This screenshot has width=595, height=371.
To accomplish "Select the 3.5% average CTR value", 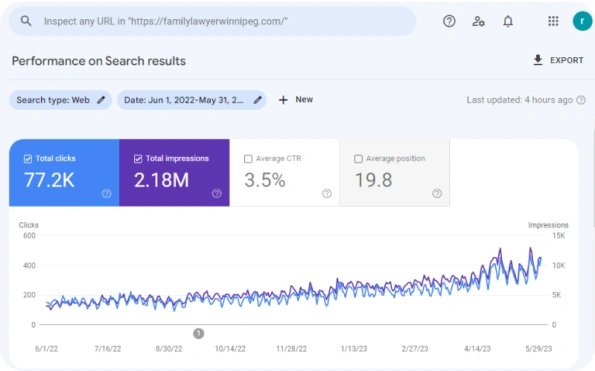I will [264, 180].
